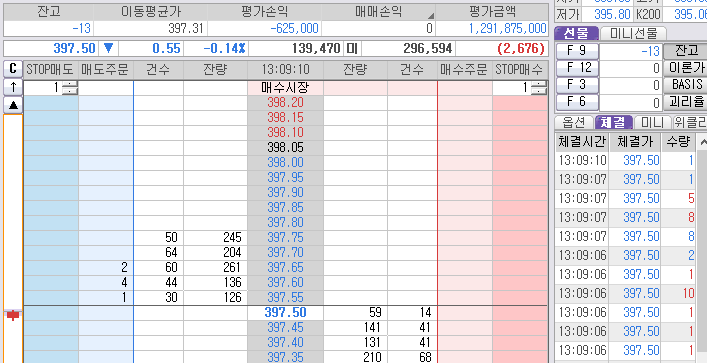
Task: Click the ↑ arrow button under C
Action: coord(13,87)
